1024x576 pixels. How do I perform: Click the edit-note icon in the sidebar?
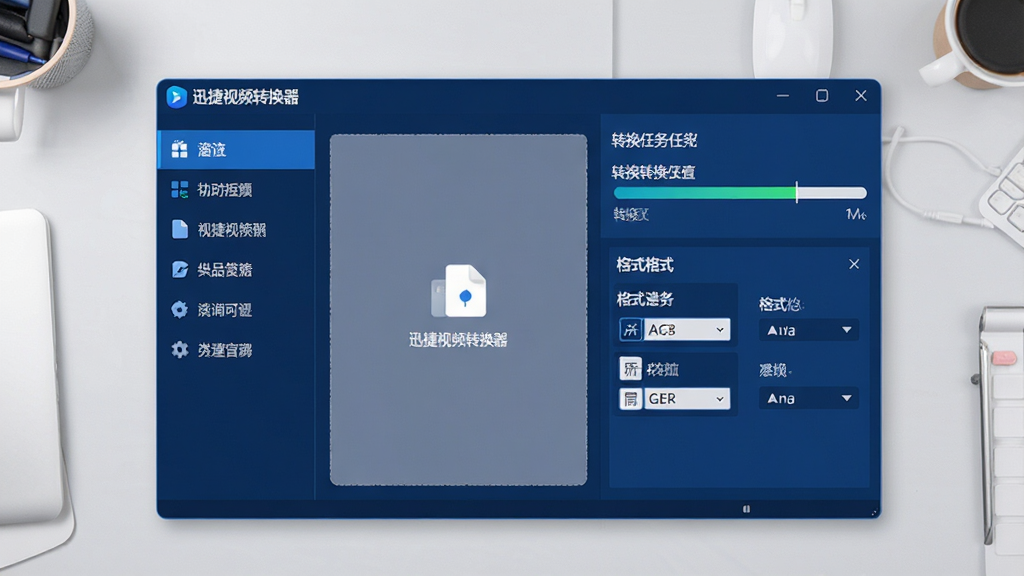[180, 270]
